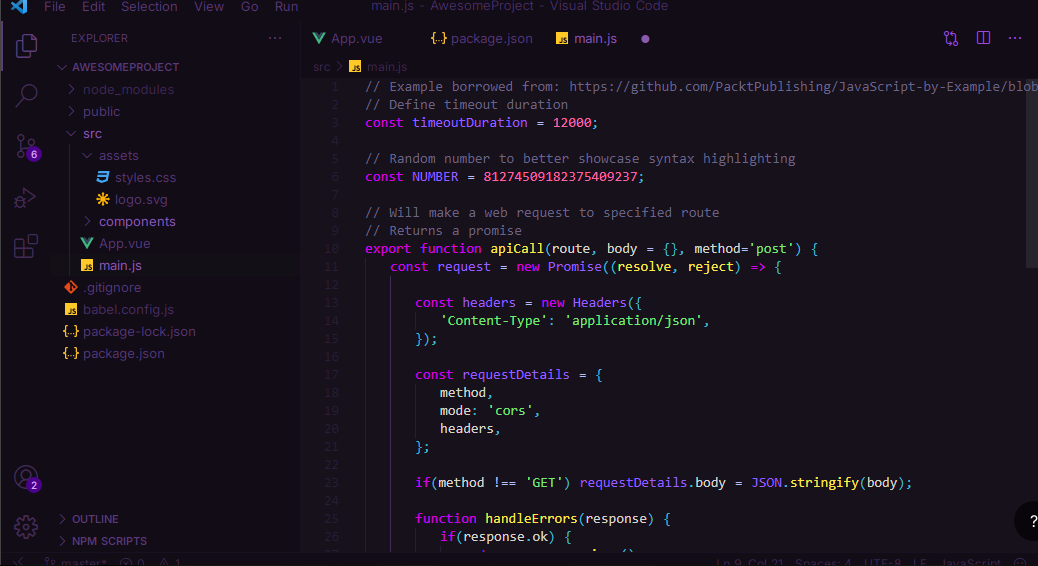Image resolution: width=1038 pixels, height=566 pixels.
Task: Open package-lock.json in explorer
Action: tap(139, 331)
